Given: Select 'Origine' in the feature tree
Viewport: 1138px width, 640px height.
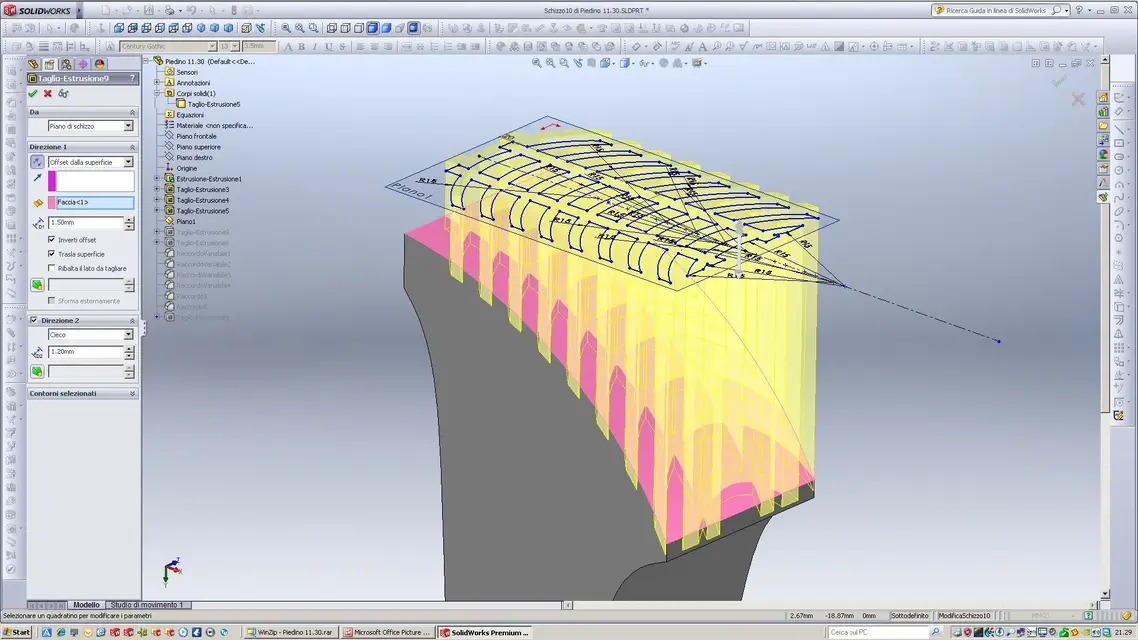Looking at the screenshot, I should (x=187, y=168).
